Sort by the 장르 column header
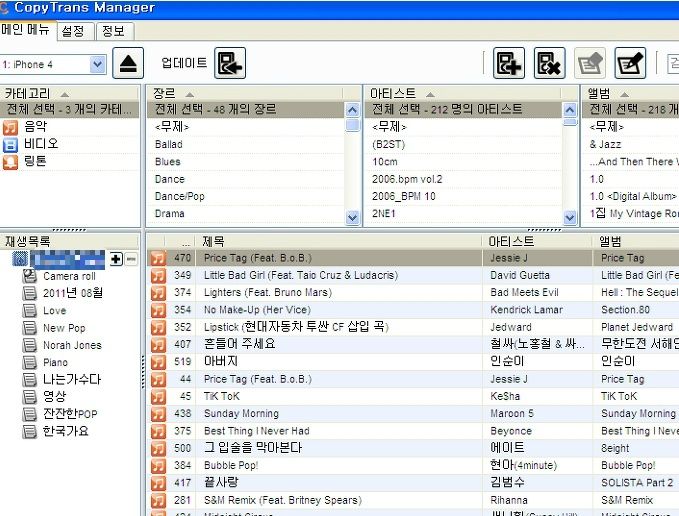Image resolution: width=679 pixels, height=516 pixels. (x=244, y=94)
